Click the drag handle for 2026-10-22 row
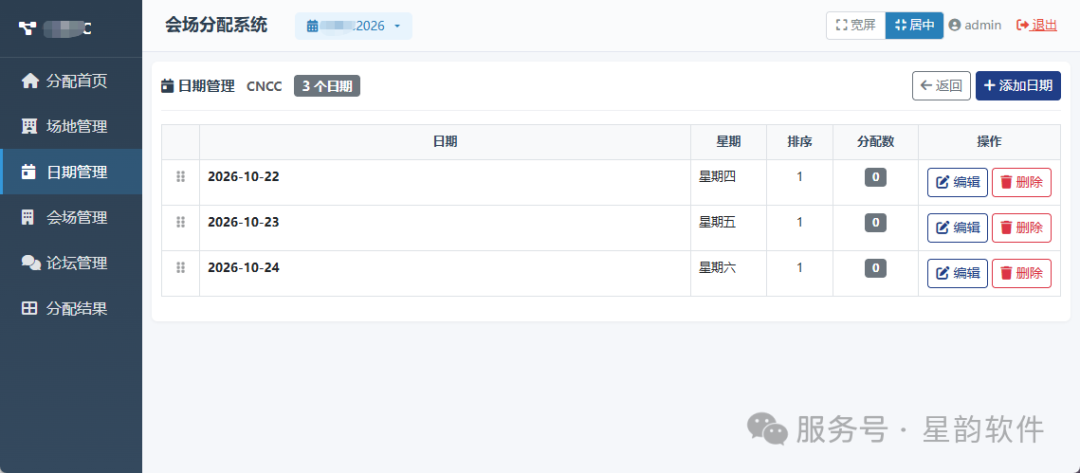 (180, 176)
